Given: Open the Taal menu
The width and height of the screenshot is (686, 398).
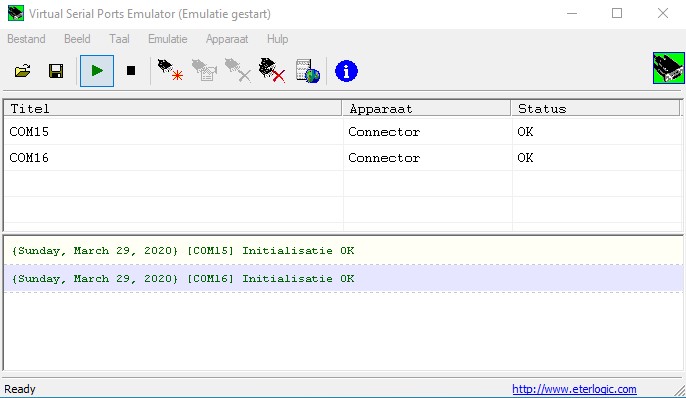Looking at the screenshot, I should coord(119,39).
